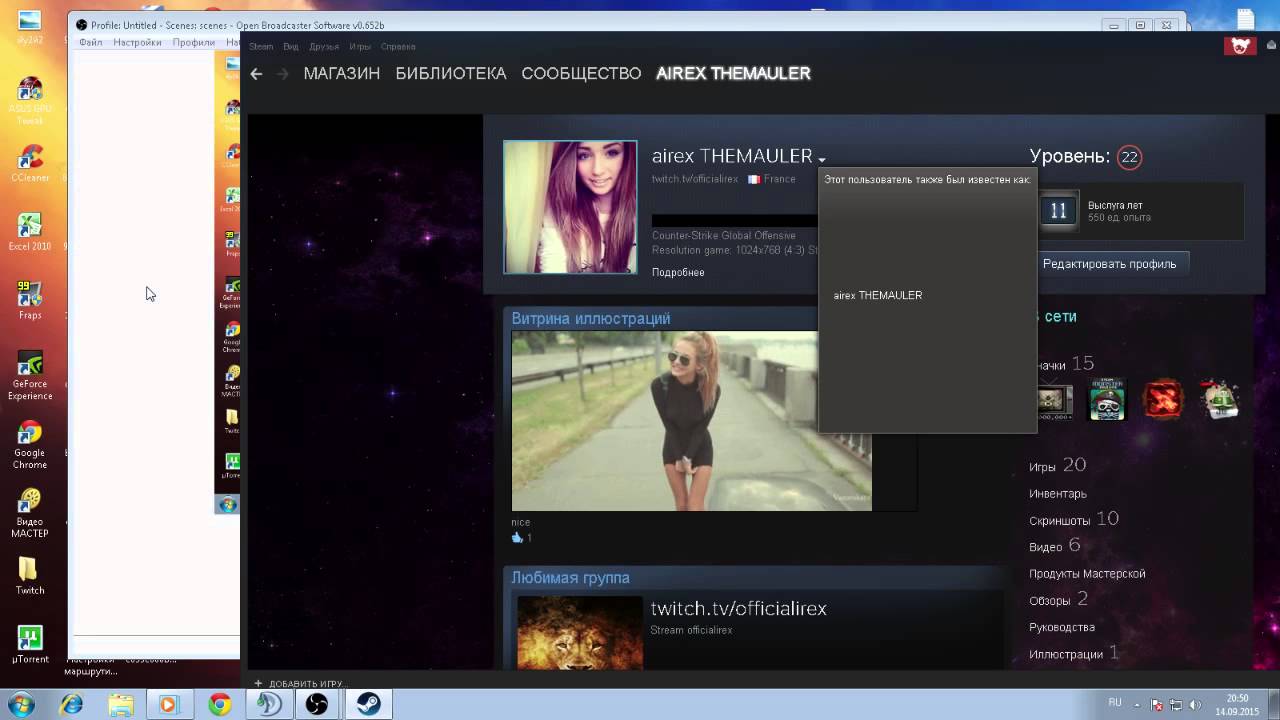The image size is (1280, 720).
Task: Open GeForce Experience desktop shortcut
Action: pyautogui.click(x=30, y=376)
